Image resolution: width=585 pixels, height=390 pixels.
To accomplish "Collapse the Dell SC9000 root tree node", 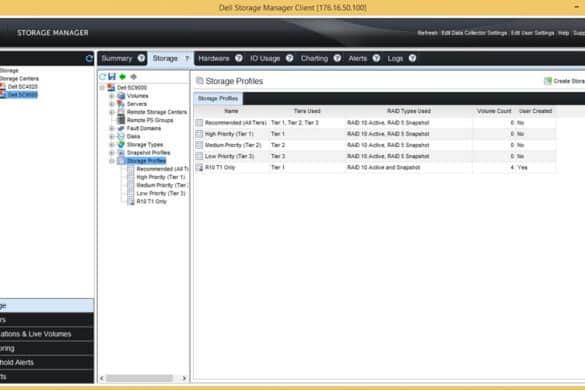I will [102, 88].
